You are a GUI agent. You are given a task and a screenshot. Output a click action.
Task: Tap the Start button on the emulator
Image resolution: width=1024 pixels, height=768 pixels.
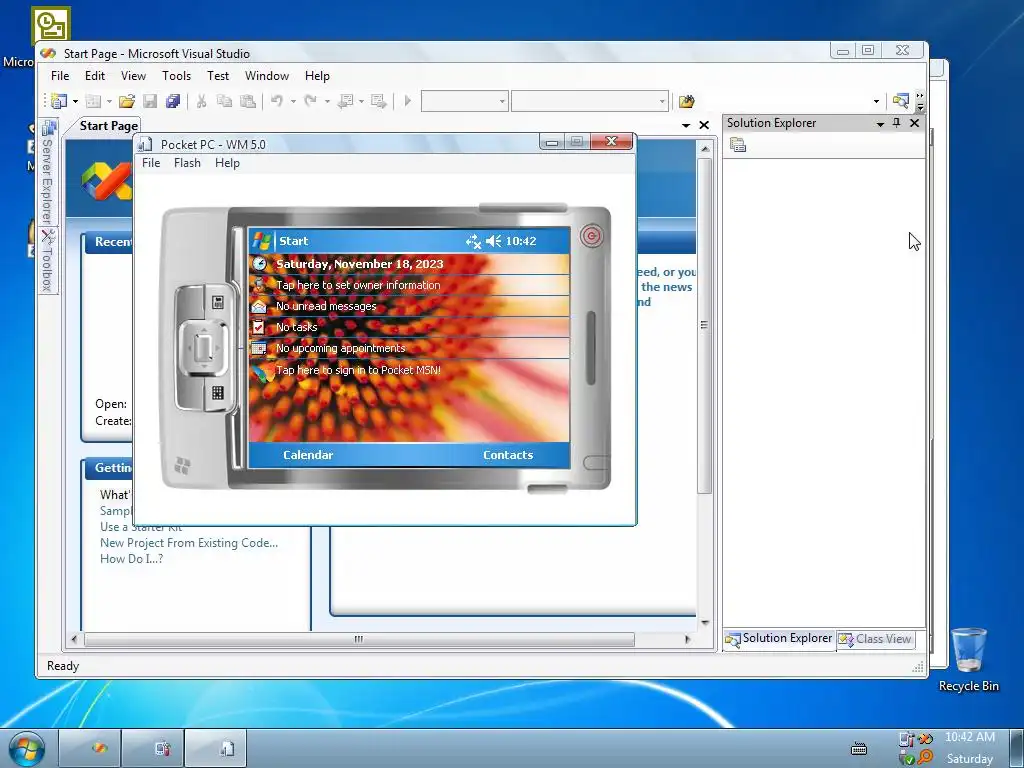pos(281,241)
